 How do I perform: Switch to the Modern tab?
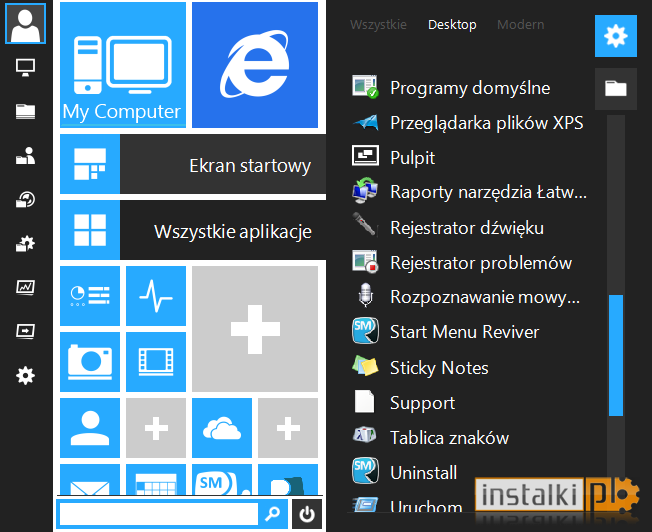click(521, 25)
